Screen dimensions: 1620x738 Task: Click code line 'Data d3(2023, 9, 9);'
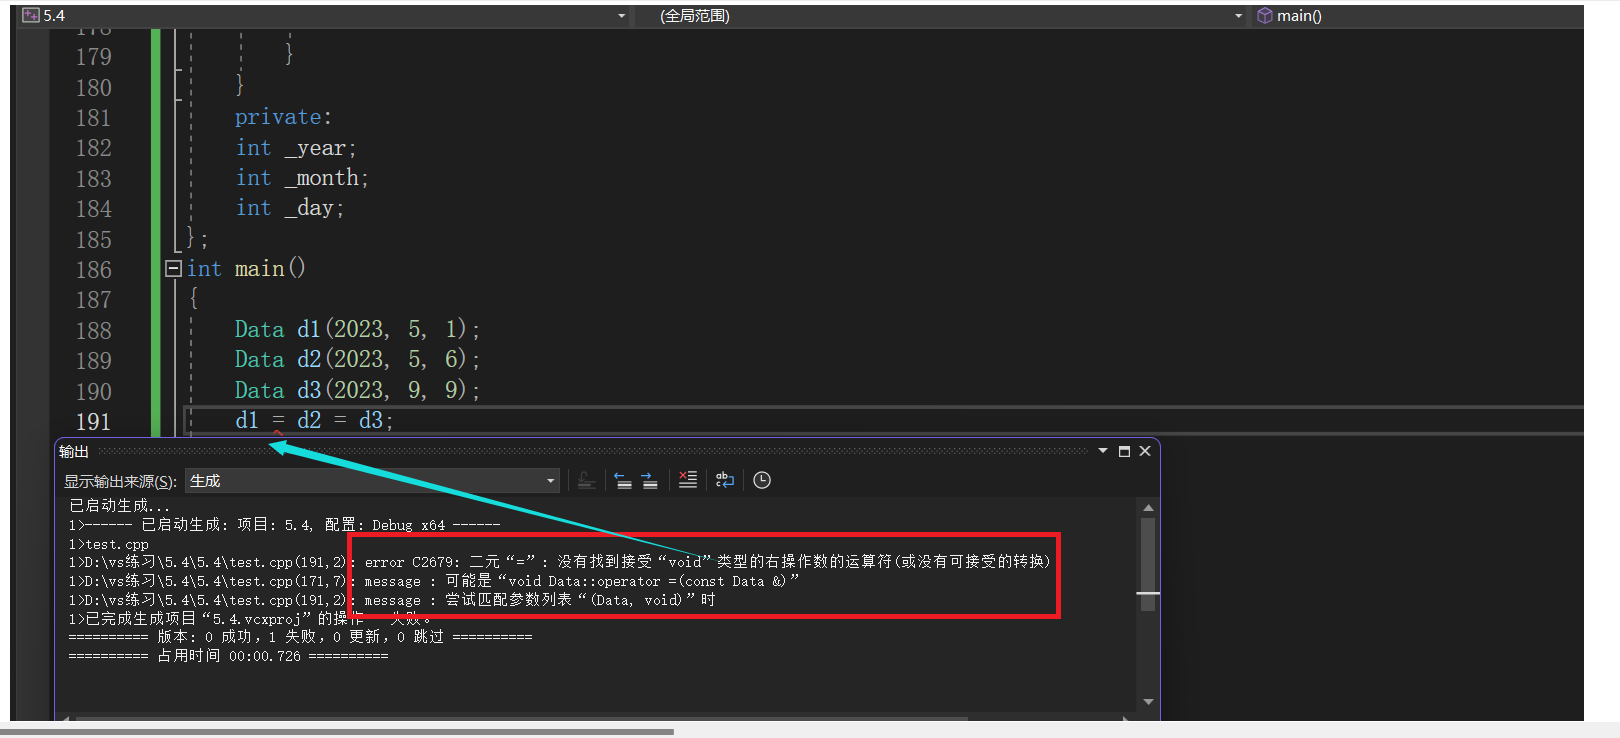(357, 391)
